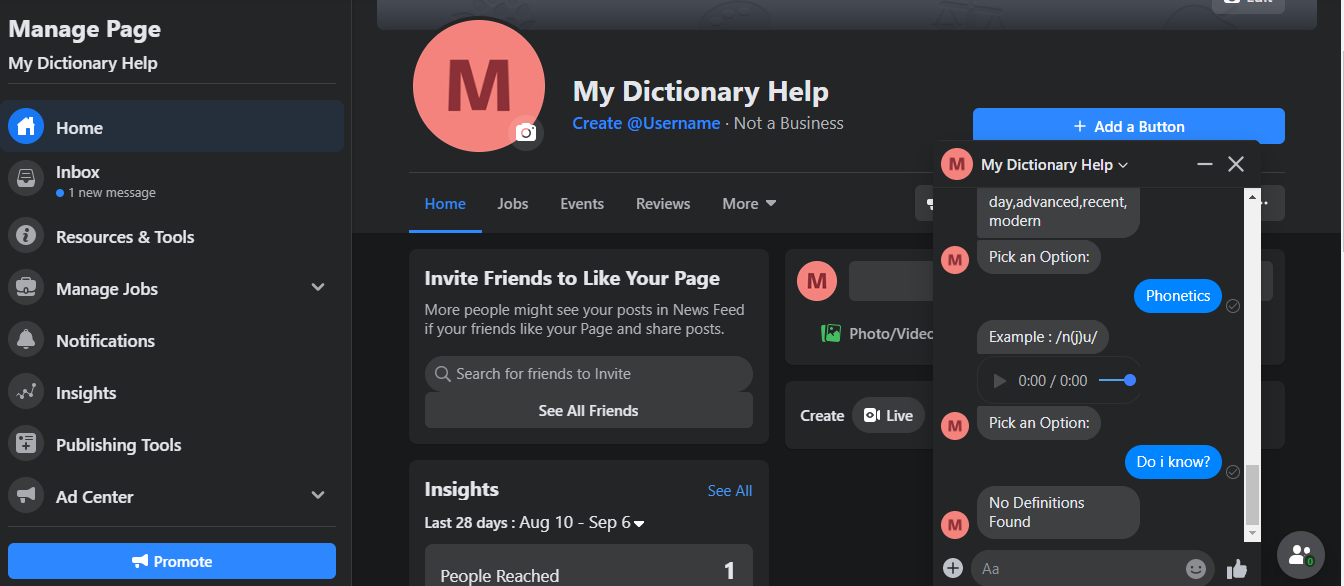The image size is (1344, 586).
Task: Click the Phonetics message bubble
Action: [1178, 295]
